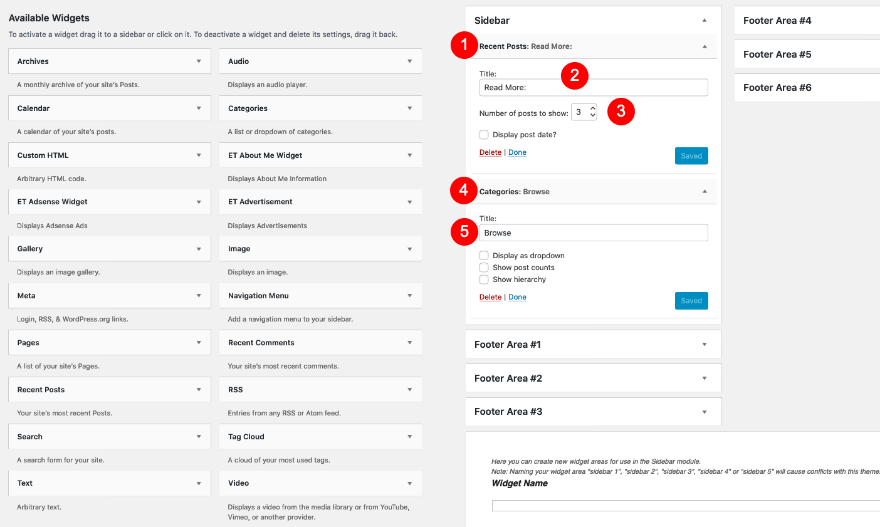
Task: Expand Footer Area #5 panel
Action: (807, 54)
